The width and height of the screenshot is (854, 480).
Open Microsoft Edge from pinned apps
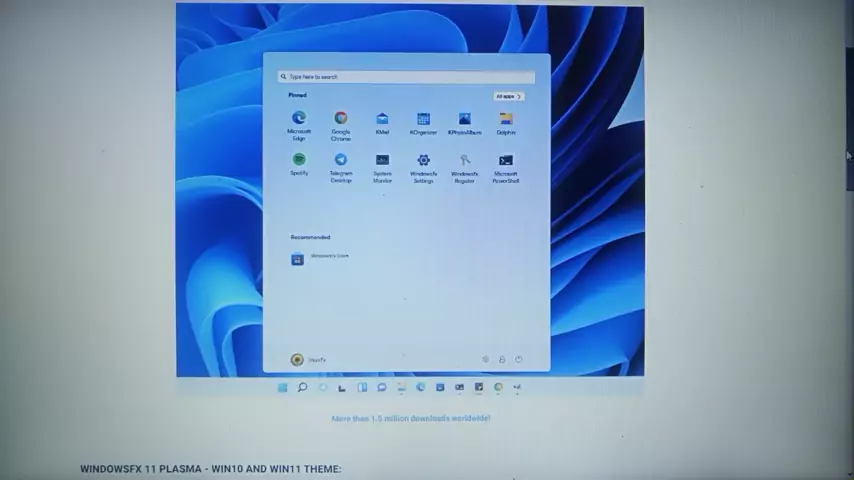click(x=298, y=125)
